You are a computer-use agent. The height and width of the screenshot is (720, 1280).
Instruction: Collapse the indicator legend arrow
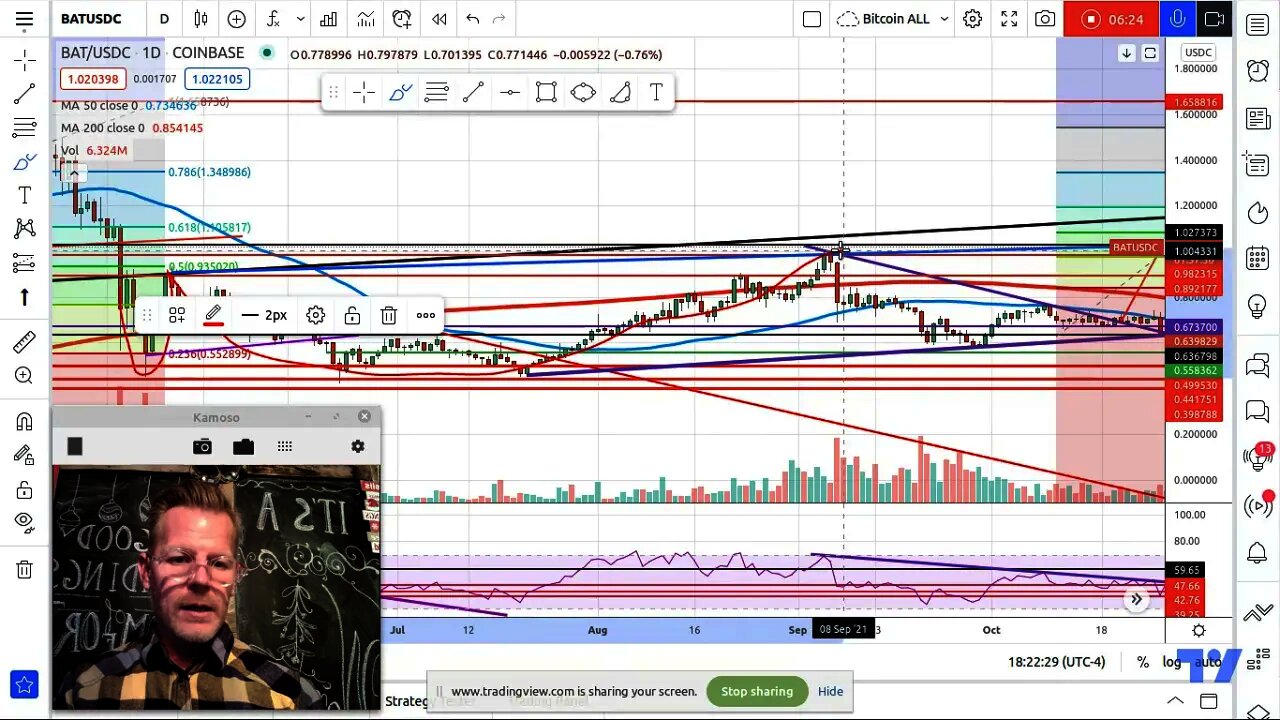point(73,173)
